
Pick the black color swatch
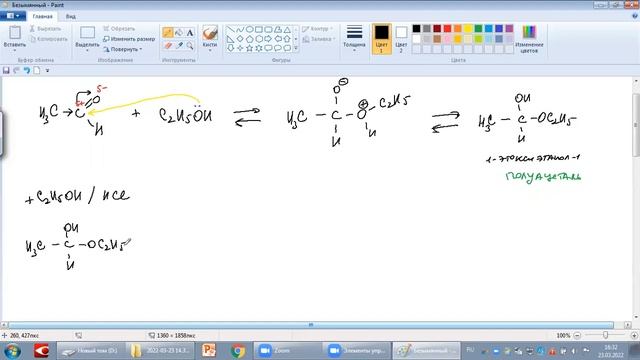416,28
